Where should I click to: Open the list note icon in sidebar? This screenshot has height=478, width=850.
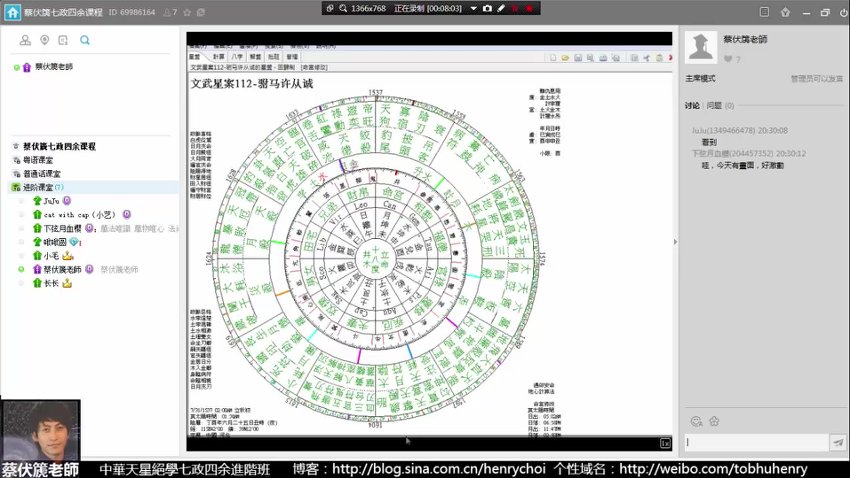[x=63, y=40]
